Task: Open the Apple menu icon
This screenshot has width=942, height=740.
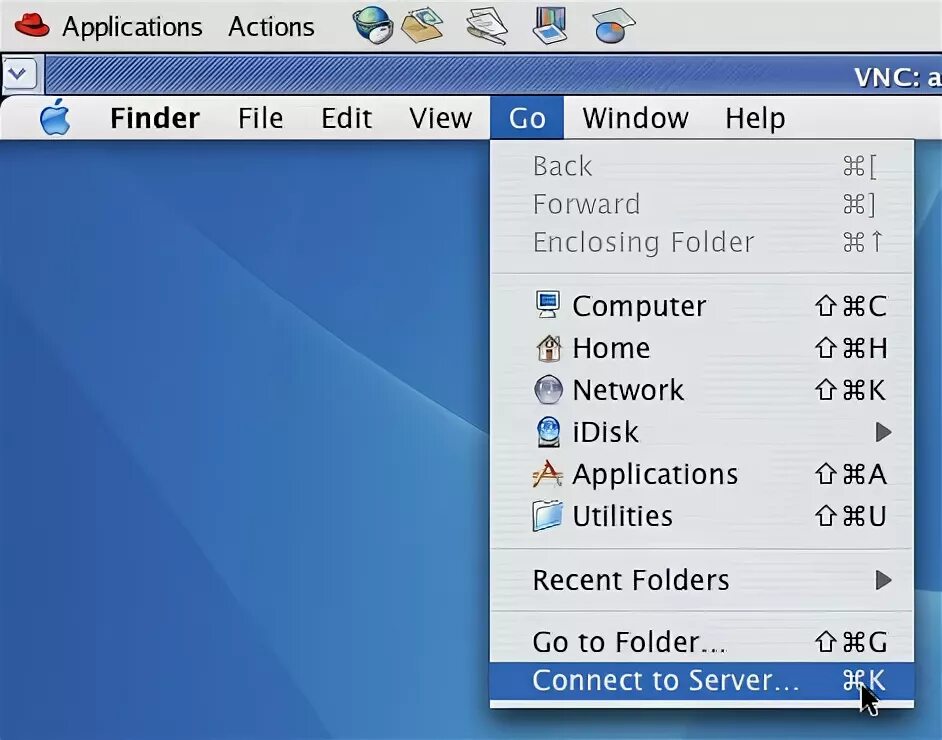Action: 55,117
